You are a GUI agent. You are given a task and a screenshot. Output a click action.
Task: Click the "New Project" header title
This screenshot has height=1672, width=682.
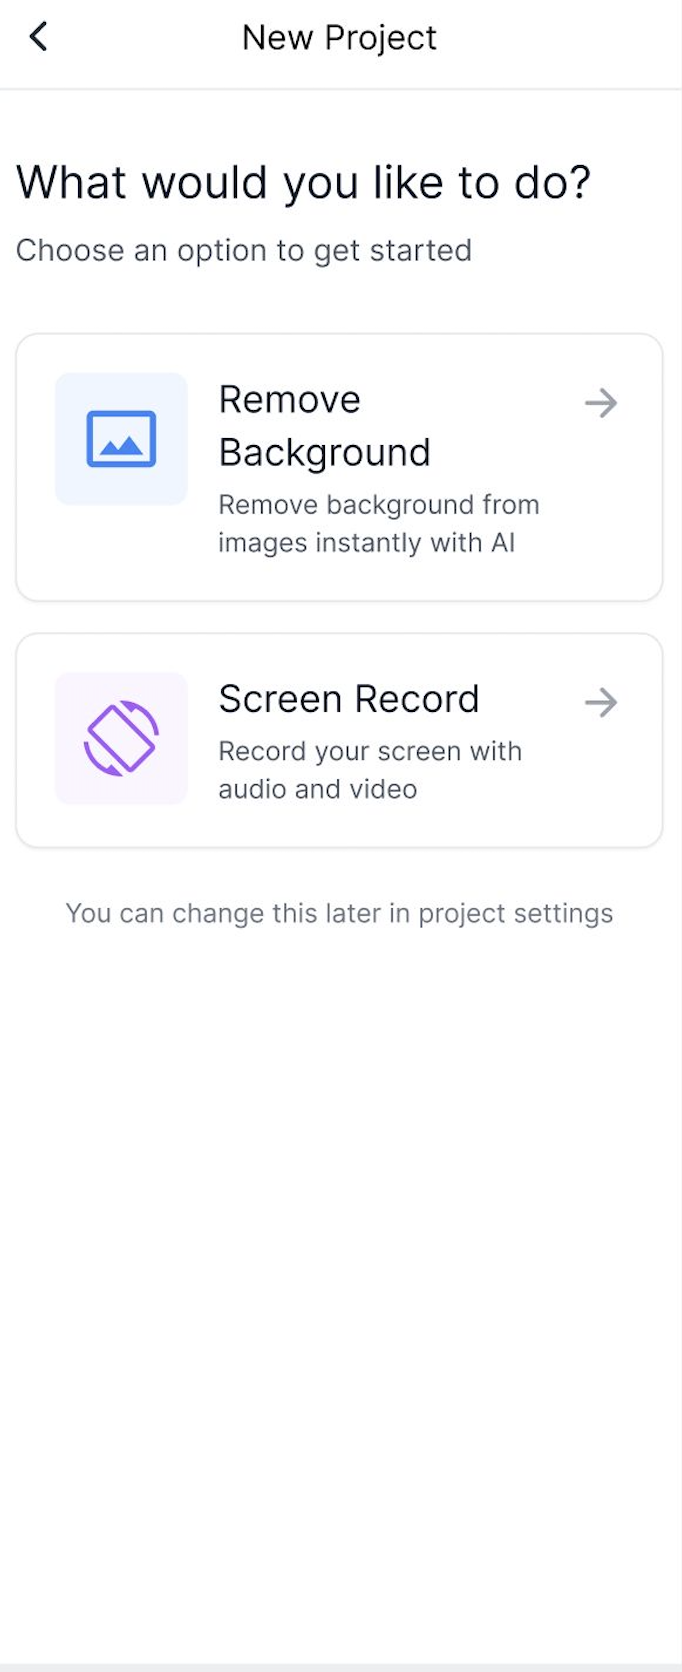point(339,38)
